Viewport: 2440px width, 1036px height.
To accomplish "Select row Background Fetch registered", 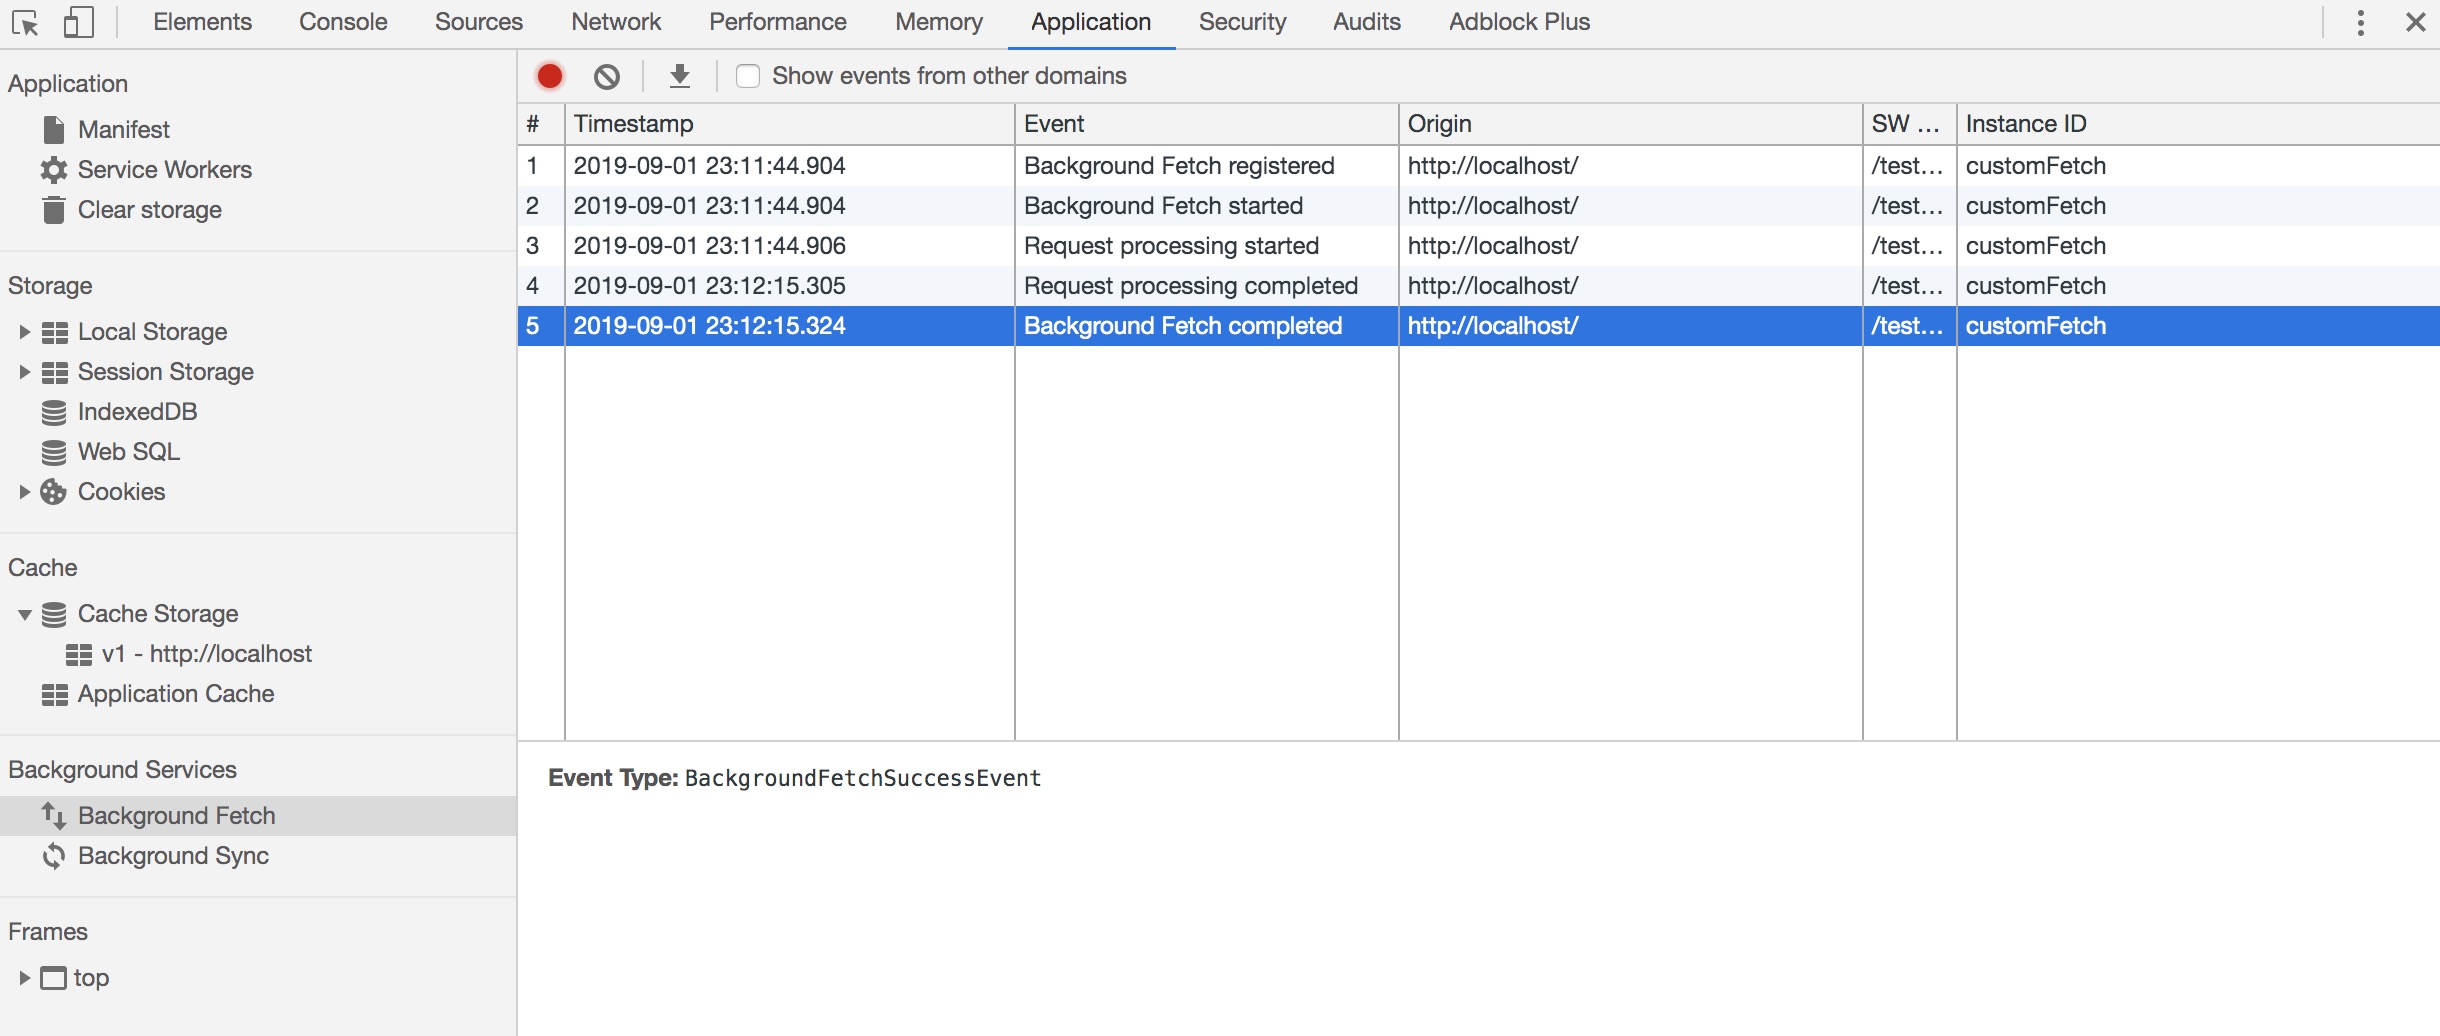I will click(1479, 166).
